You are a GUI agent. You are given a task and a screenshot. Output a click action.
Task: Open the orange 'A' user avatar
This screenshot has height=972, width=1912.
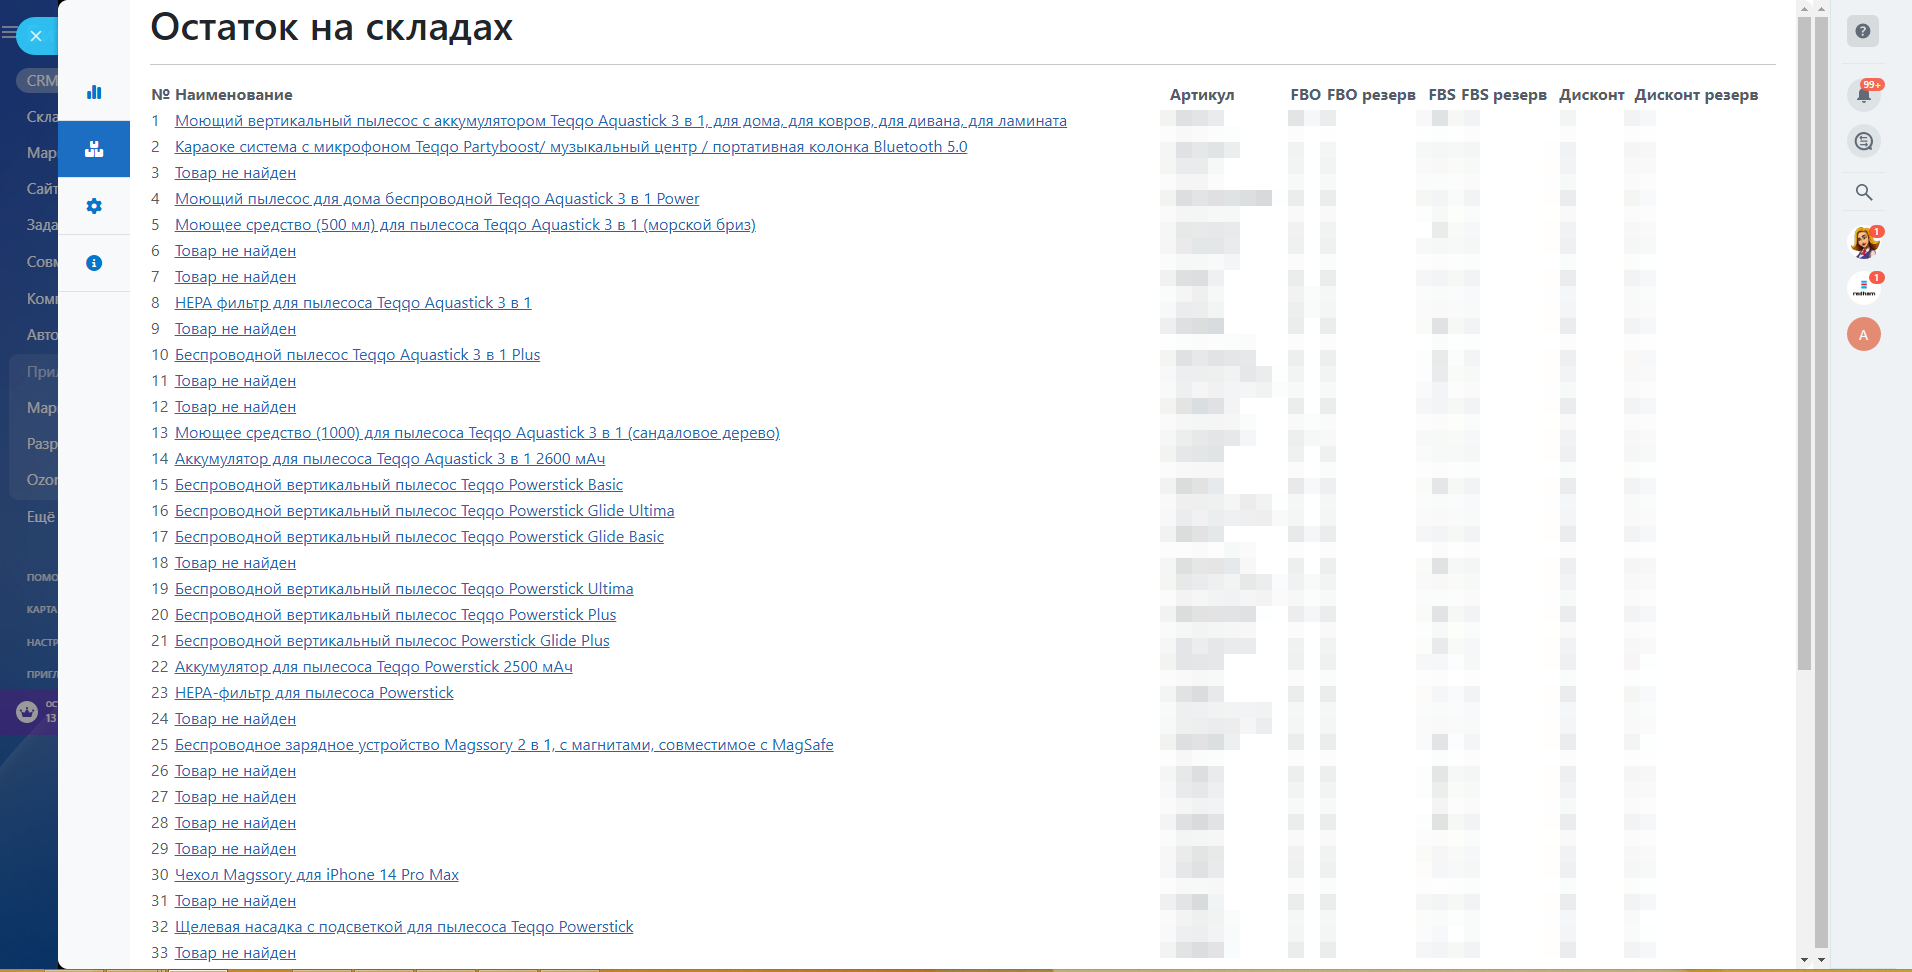1864,334
